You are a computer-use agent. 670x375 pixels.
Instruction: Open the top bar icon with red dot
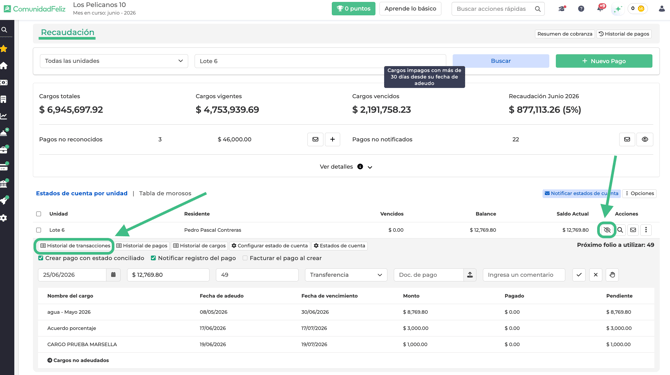[x=562, y=9]
